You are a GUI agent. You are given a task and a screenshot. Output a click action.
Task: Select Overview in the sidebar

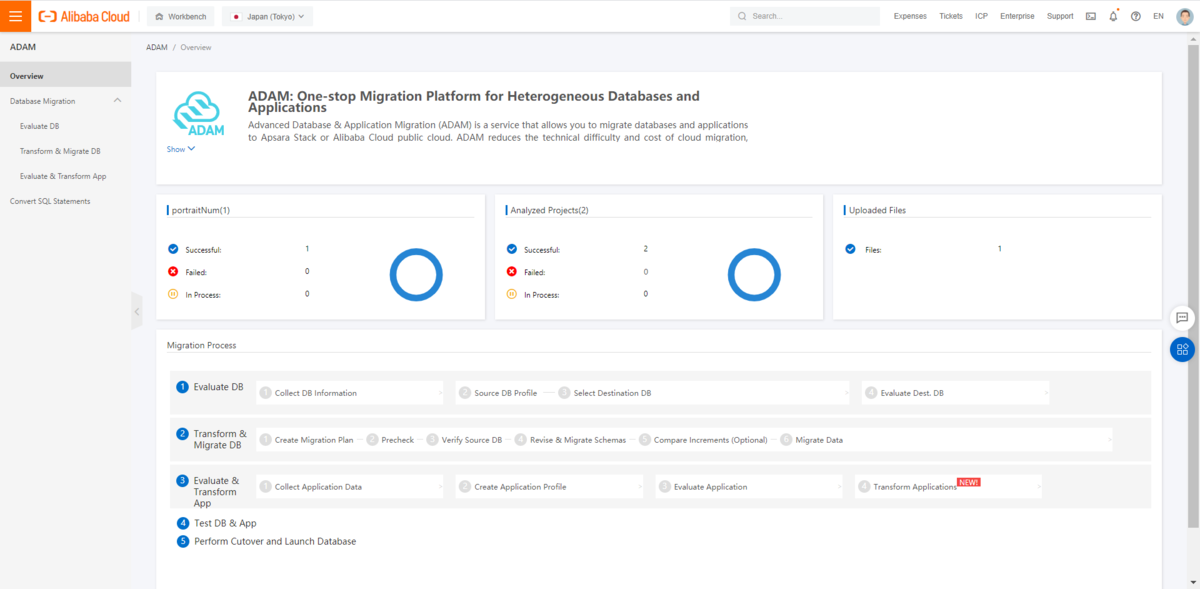pos(65,76)
